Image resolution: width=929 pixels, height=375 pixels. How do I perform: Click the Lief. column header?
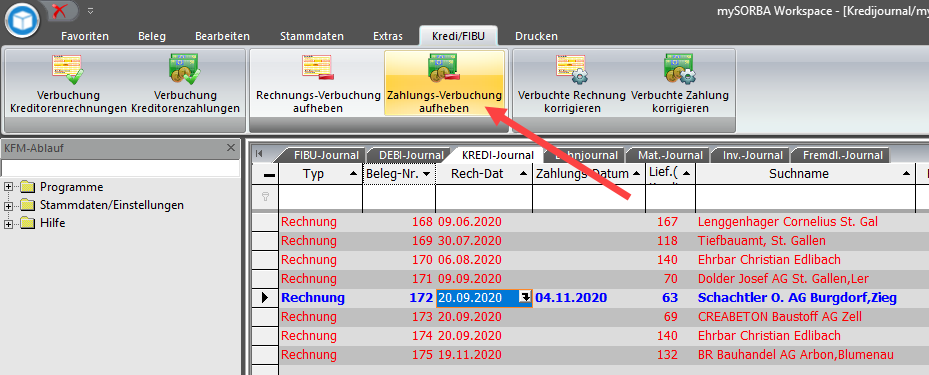pyautogui.click(x=670, y=174)
